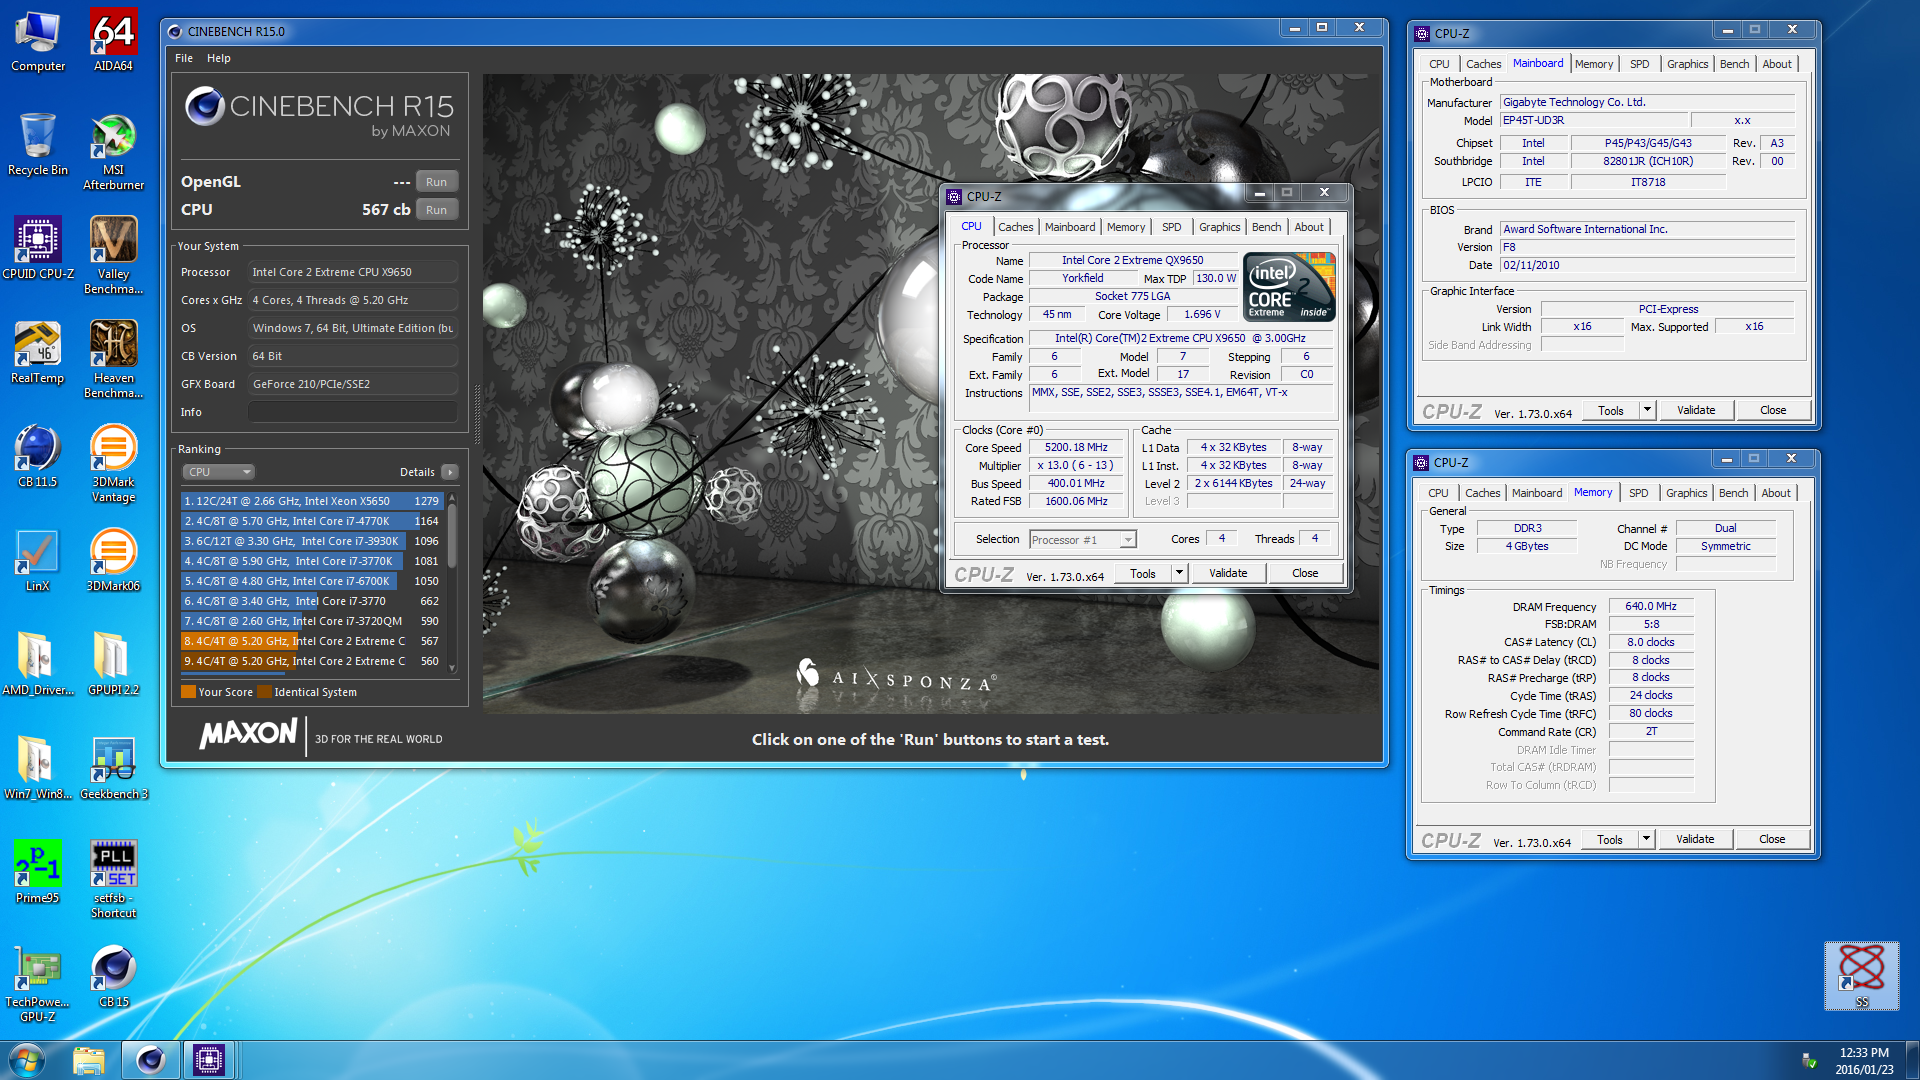Screen dimensions: 1920x1080
Task: Launch the TechPowerUp GPU-Z shortcut
Action: [38, 984]
